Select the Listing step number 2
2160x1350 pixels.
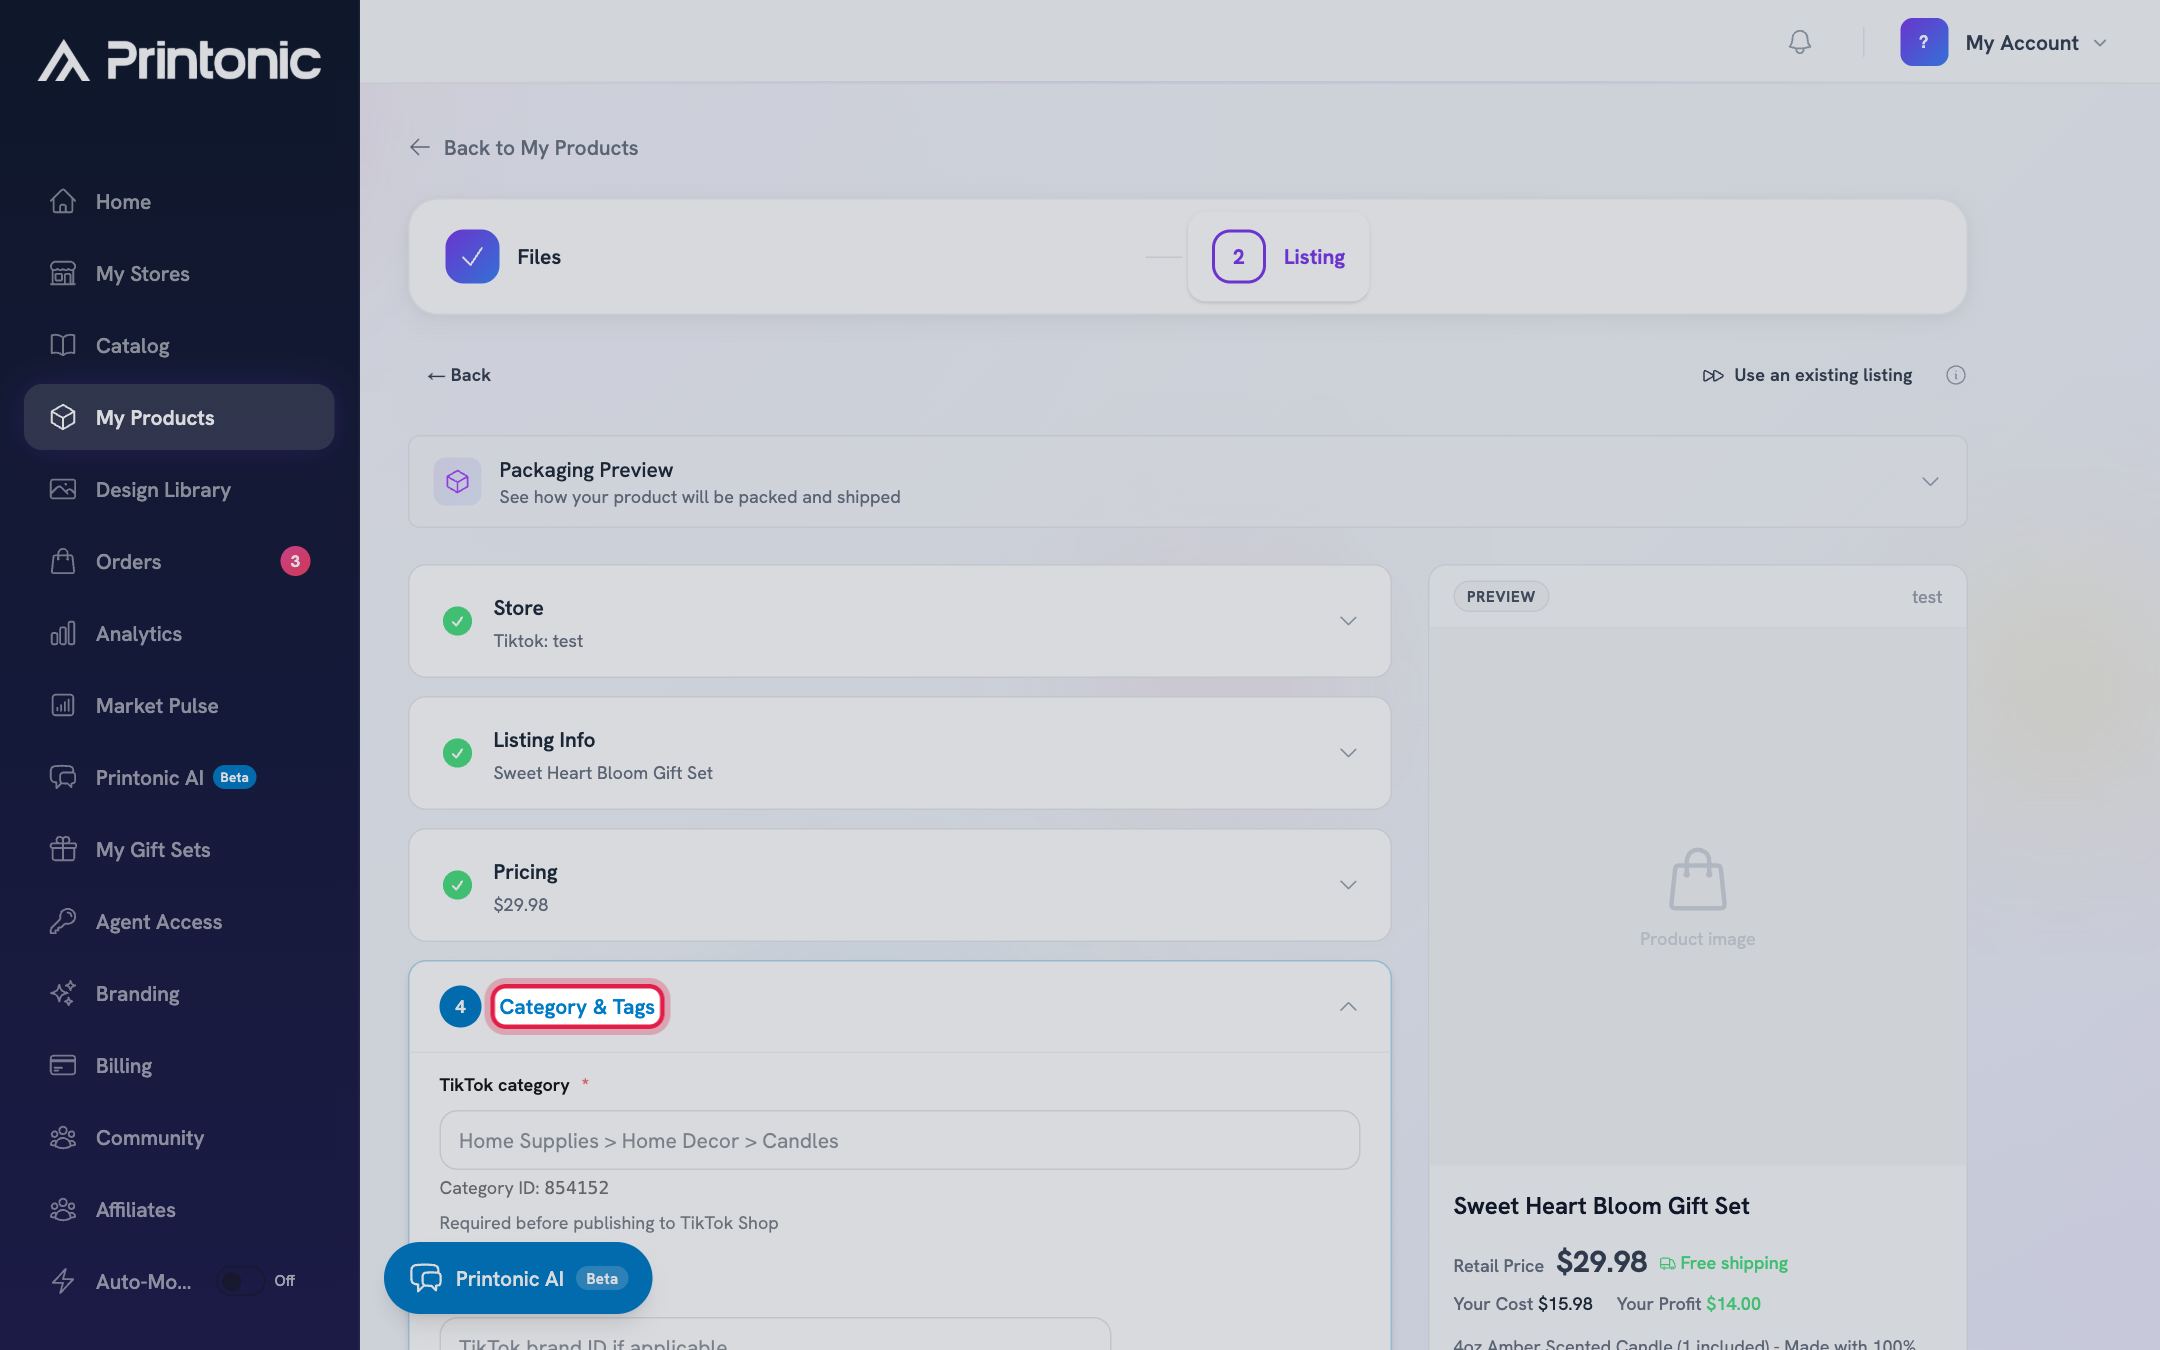[1238, 257]
